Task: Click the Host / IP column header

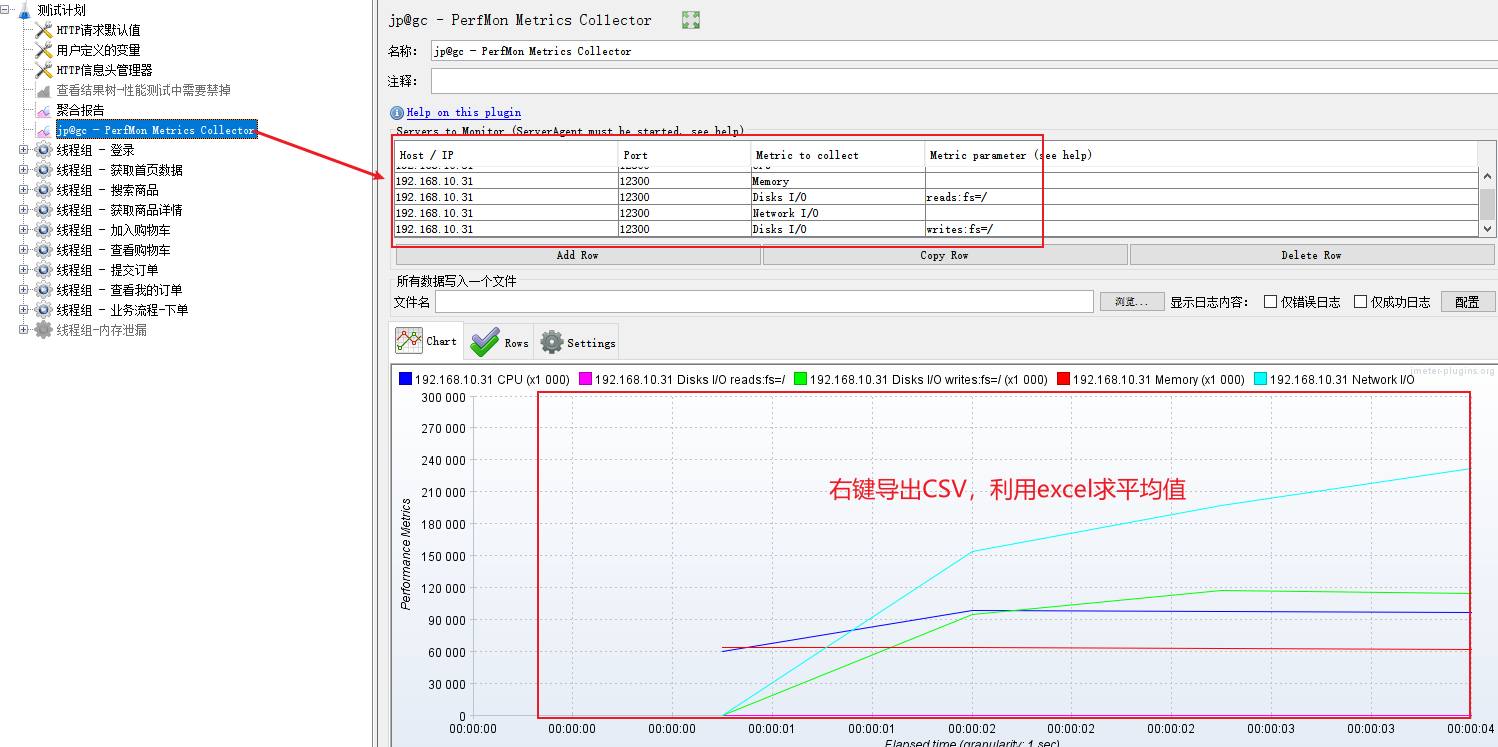Action: 507,155
